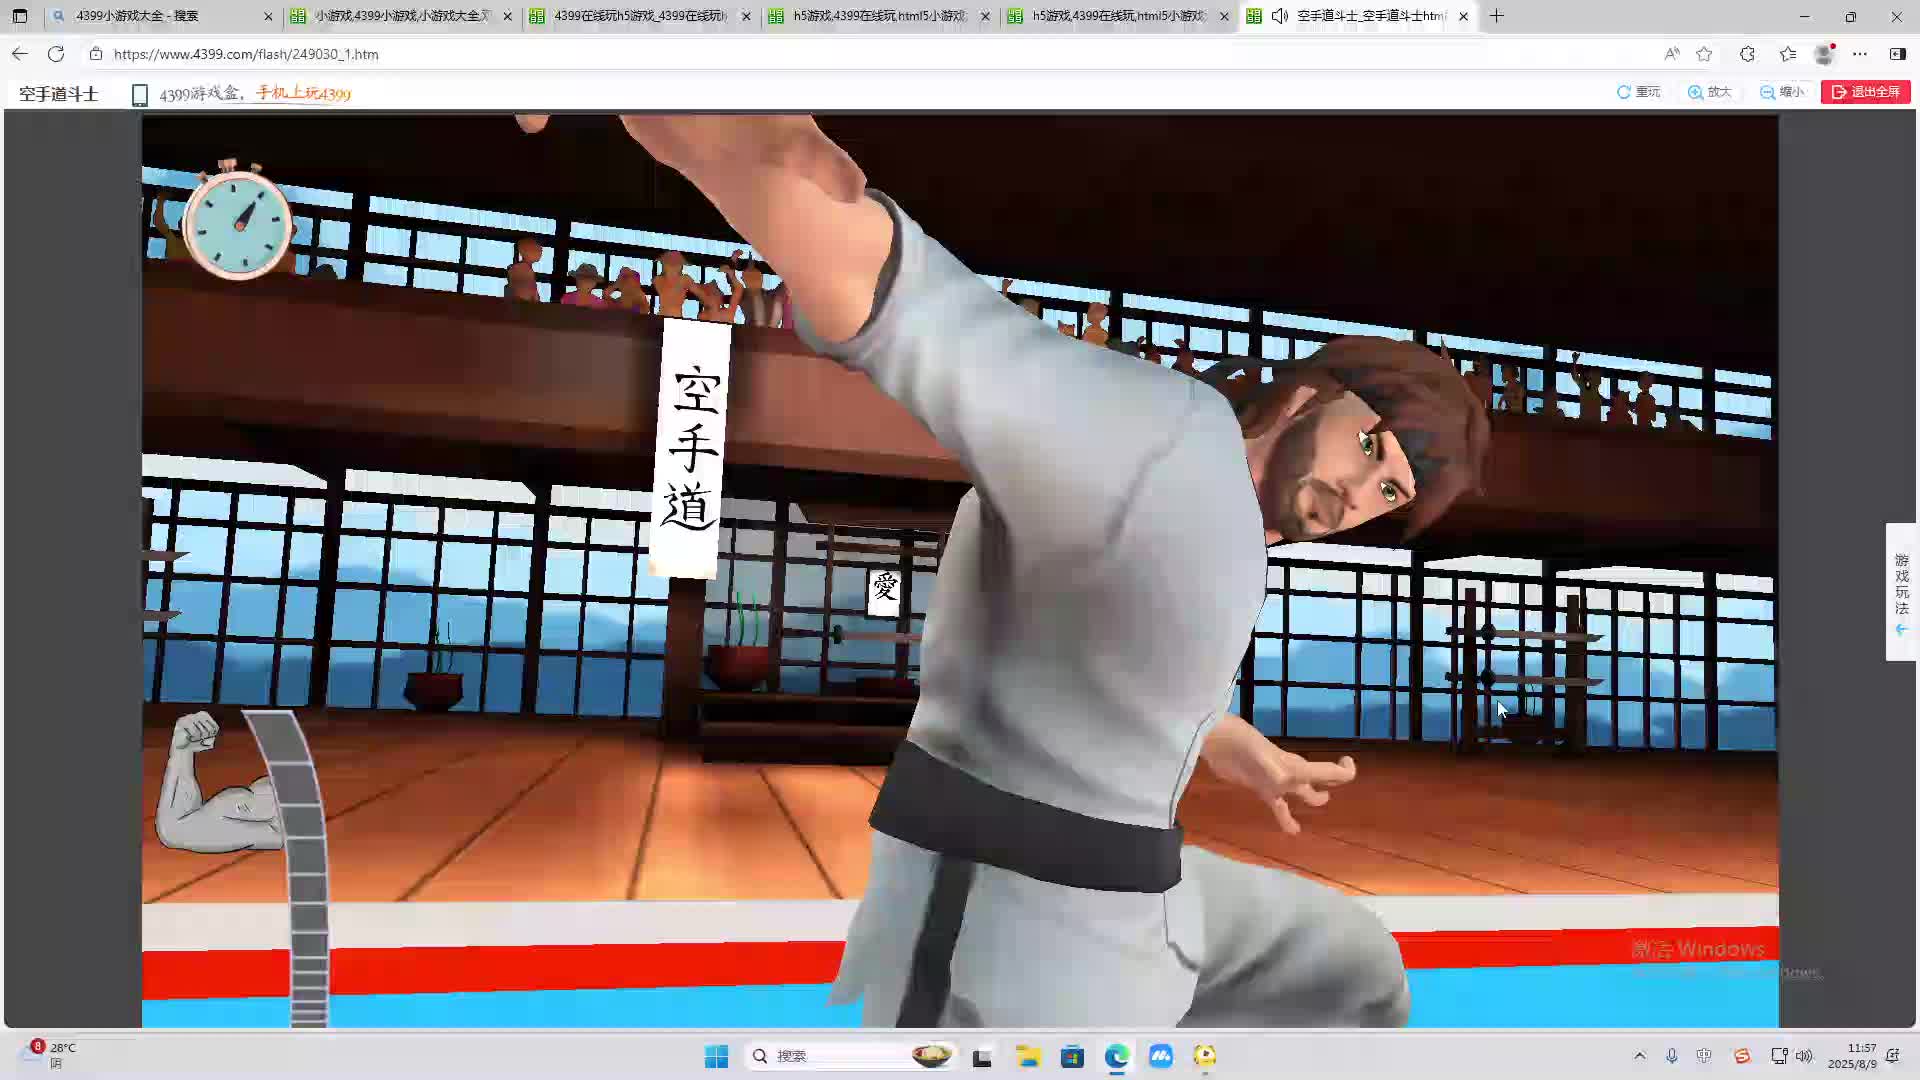
Task: Open Windows Start menu
Action: pos(716,1056)
